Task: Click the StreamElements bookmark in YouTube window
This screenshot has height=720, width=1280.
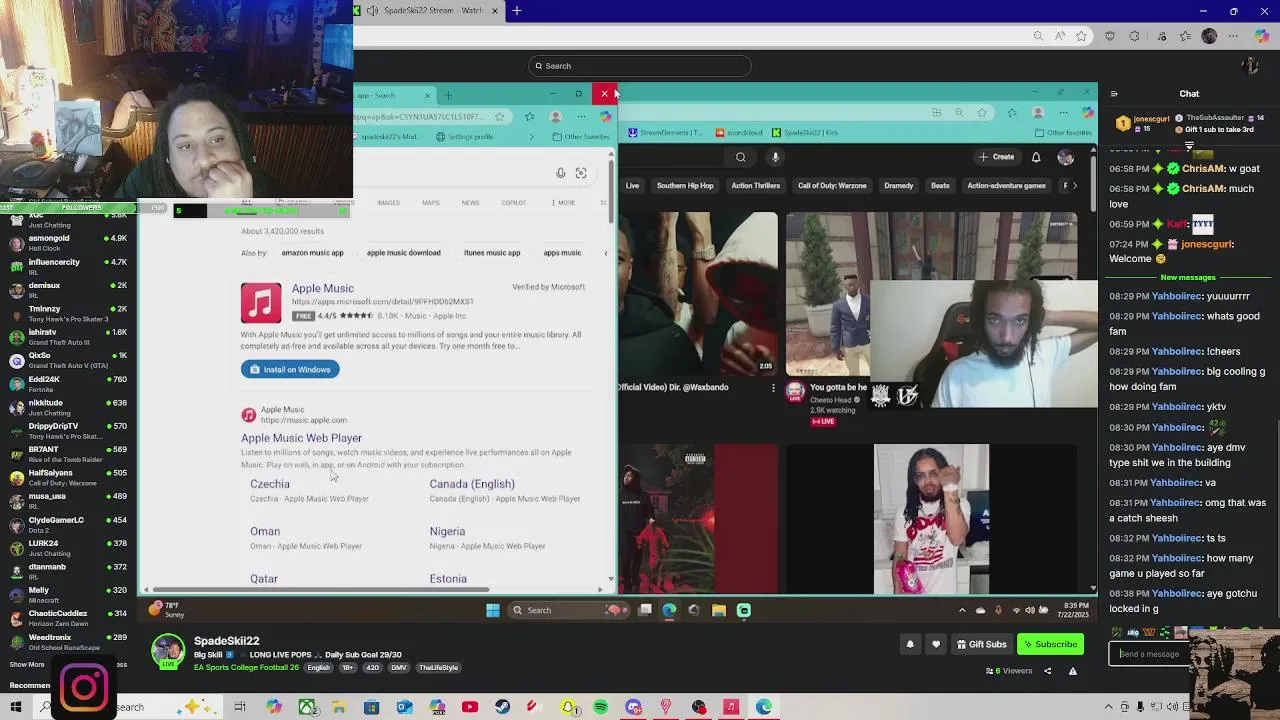Action: coord(664,132)
